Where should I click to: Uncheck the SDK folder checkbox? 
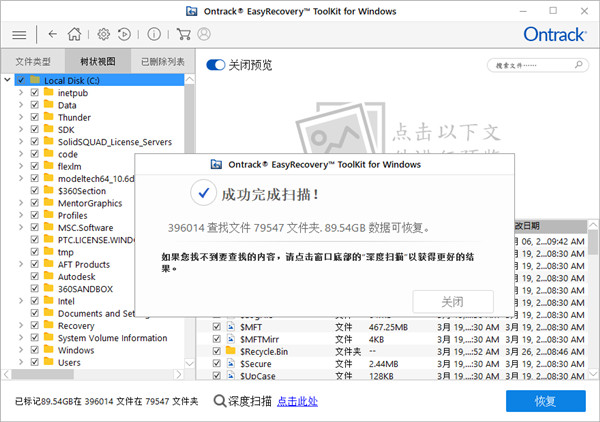pos(34,129)
